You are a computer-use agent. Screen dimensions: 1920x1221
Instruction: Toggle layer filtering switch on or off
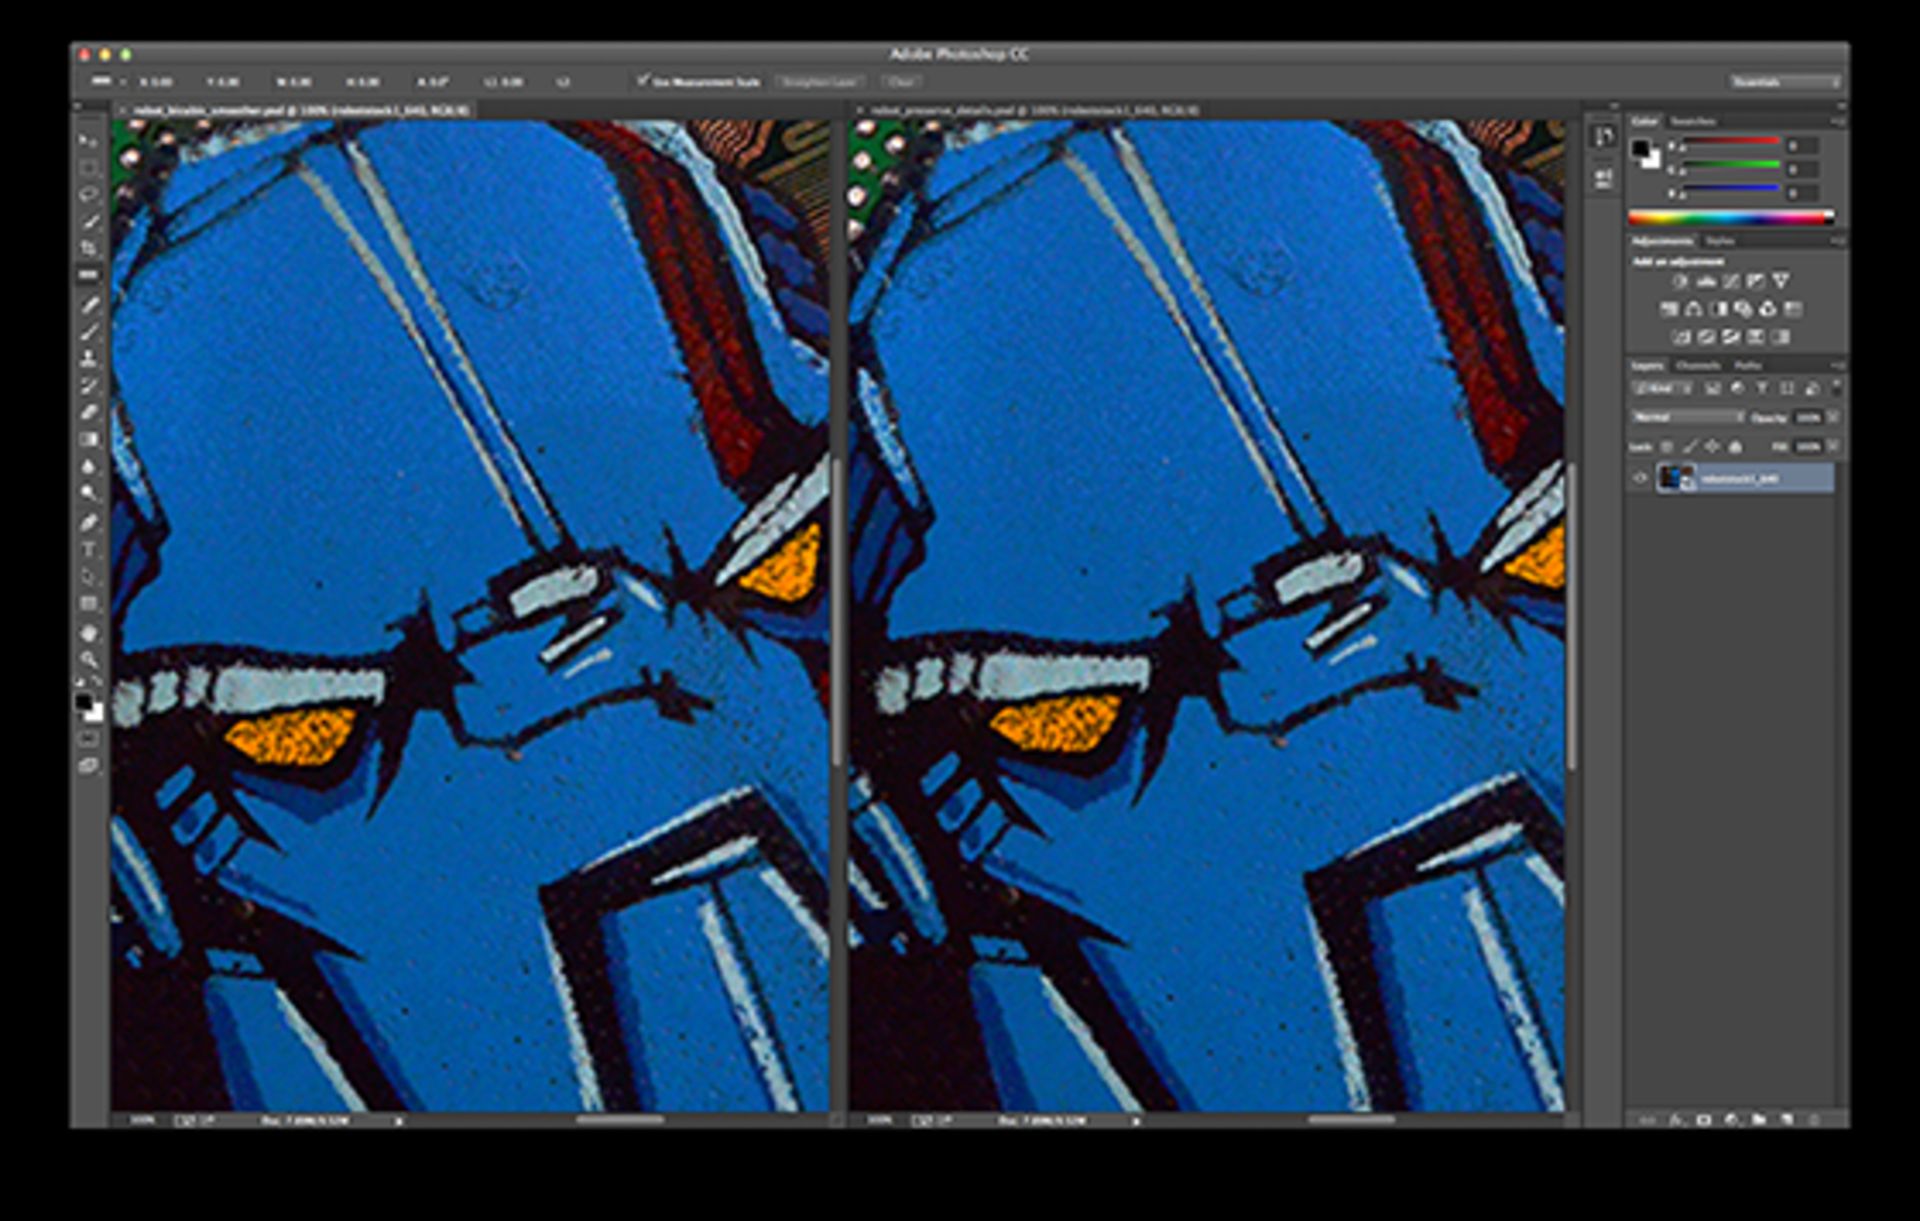point(1836,387)
